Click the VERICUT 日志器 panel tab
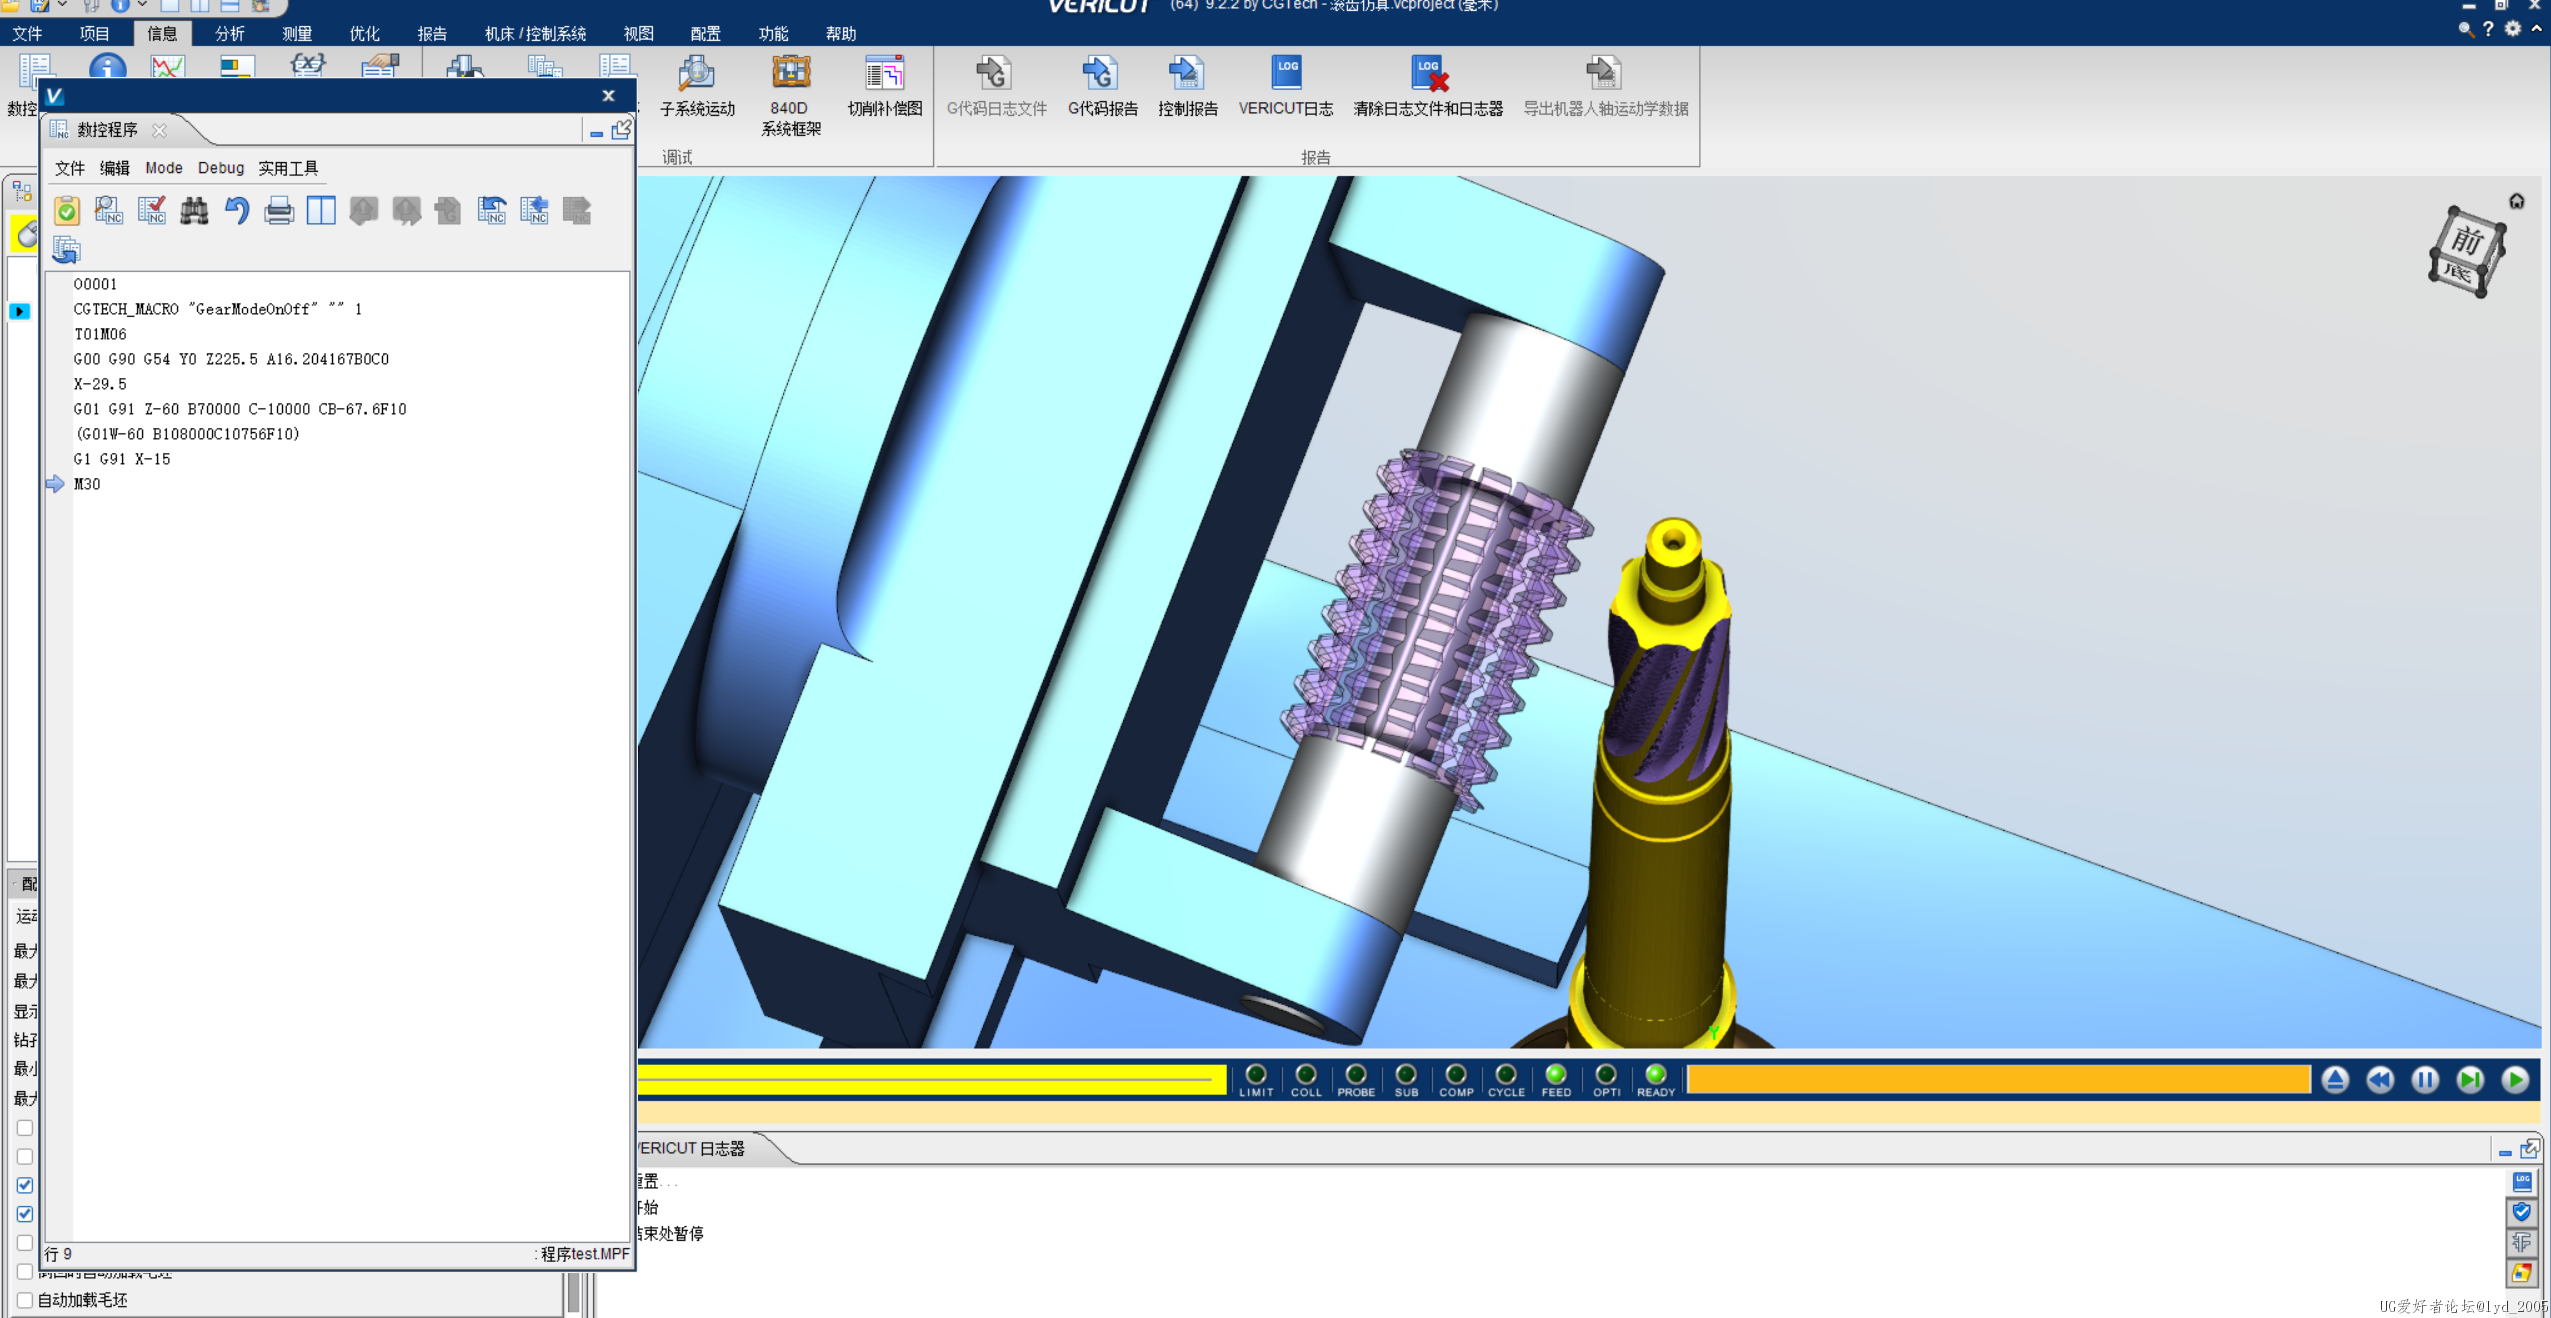Viewport: 2551px width, 1318px height. pyautogui.click(x=692, y=1149)
